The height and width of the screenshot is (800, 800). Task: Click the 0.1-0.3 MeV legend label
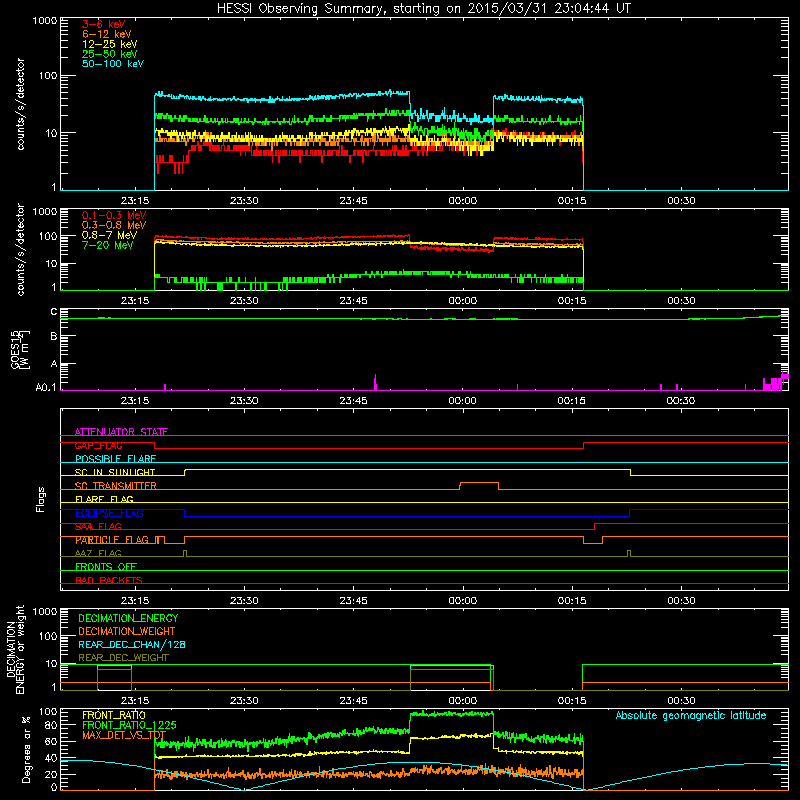coord(114,215)
